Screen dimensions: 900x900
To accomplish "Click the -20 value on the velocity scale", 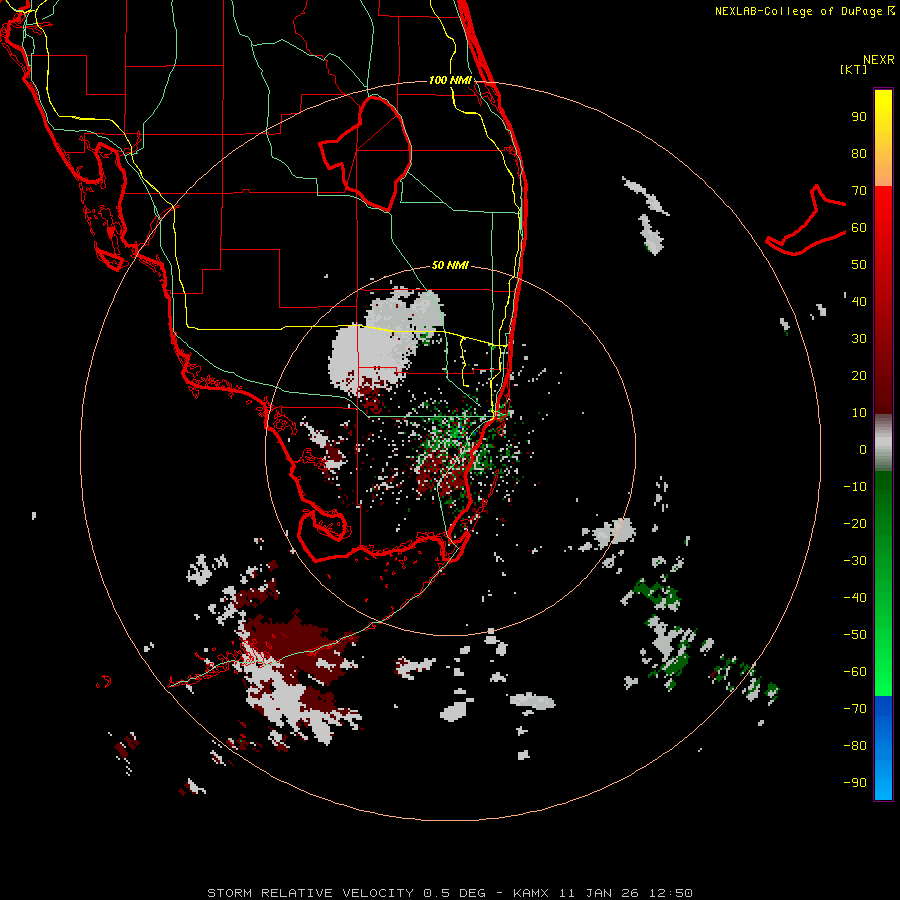I will point(855,524).
